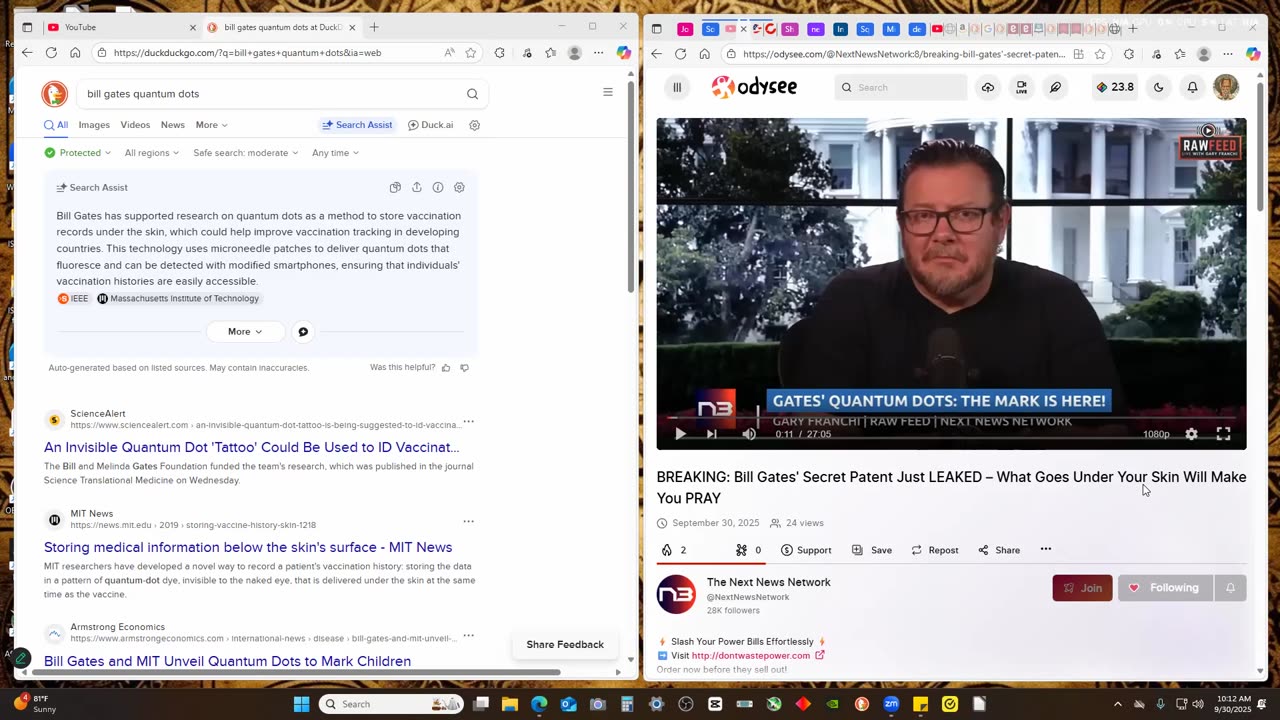Refresh the Odysee browser page

[x=680, y=54]
